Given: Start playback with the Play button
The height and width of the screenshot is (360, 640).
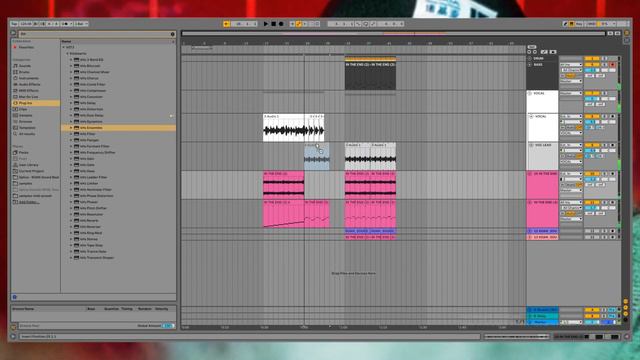Looking at the screenshot, I should click(266, 24).
